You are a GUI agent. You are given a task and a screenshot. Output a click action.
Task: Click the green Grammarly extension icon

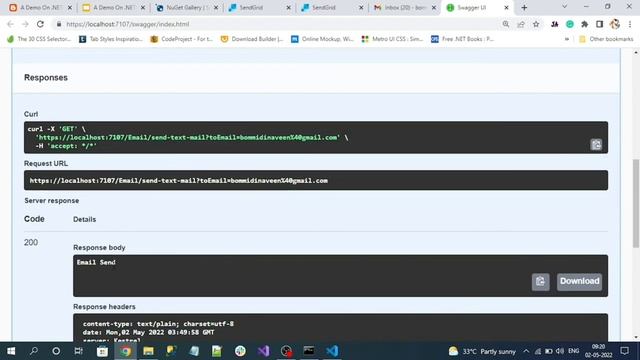[570, 24]
